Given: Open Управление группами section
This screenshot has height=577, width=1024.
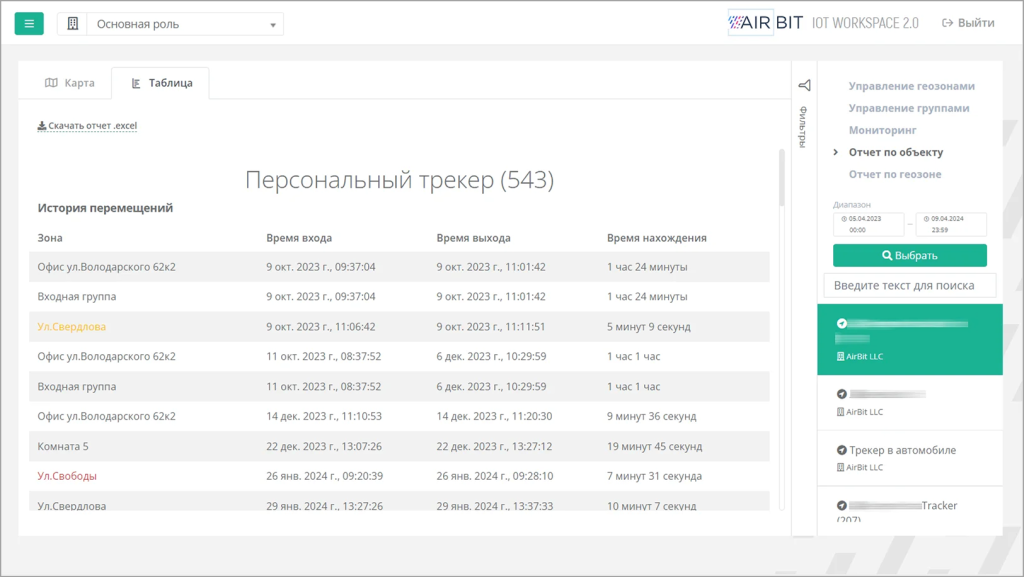Looking at the screenshot, I should coord(908,108).
